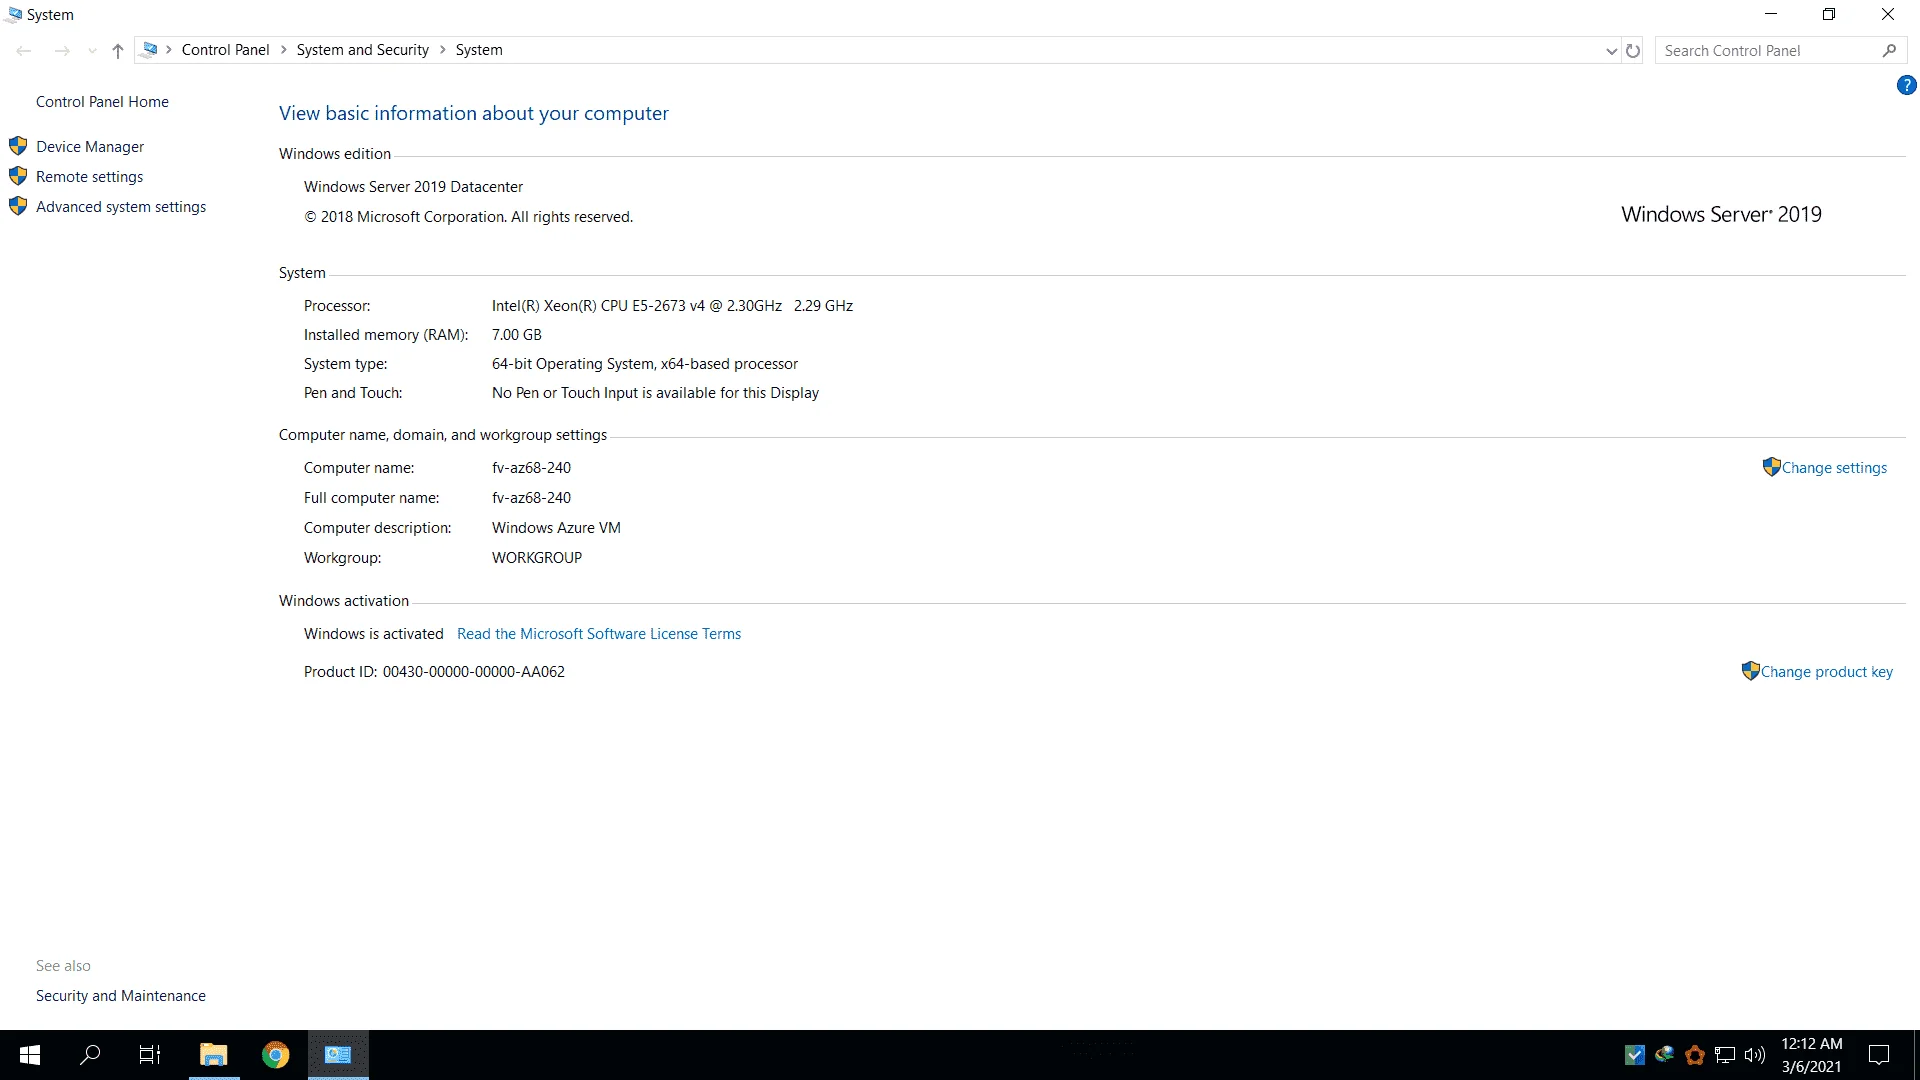Viewport: 1920px width, 1080px height.
Task: Click Change product key link
Action: click(x=1826, y=672)
